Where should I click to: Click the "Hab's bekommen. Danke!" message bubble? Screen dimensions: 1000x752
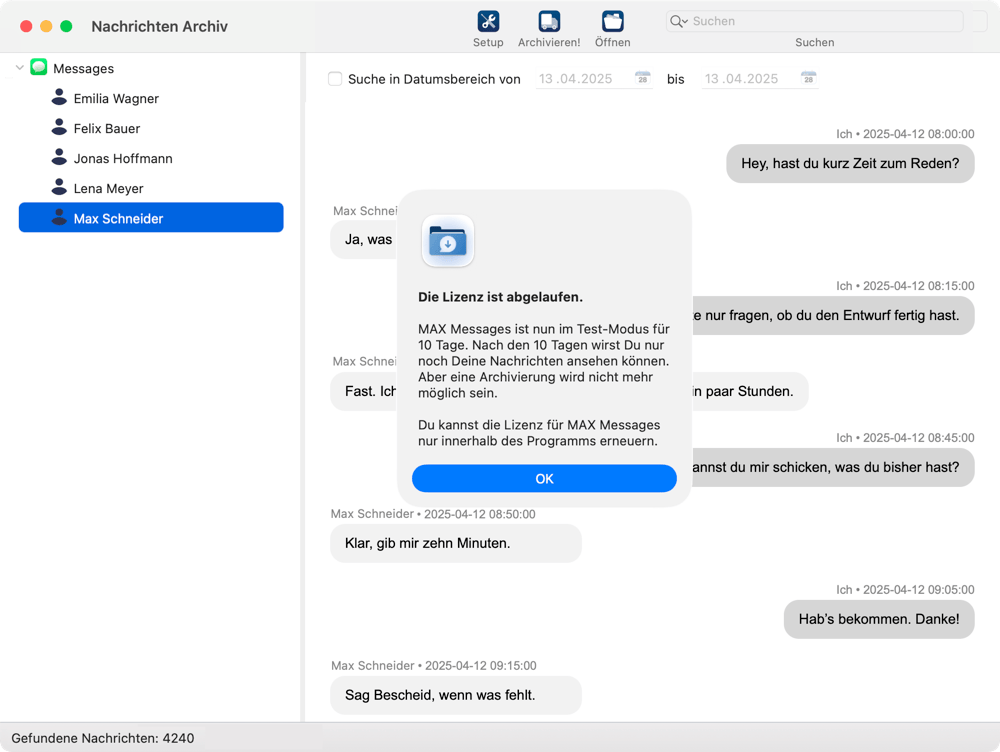pos(878,619)
